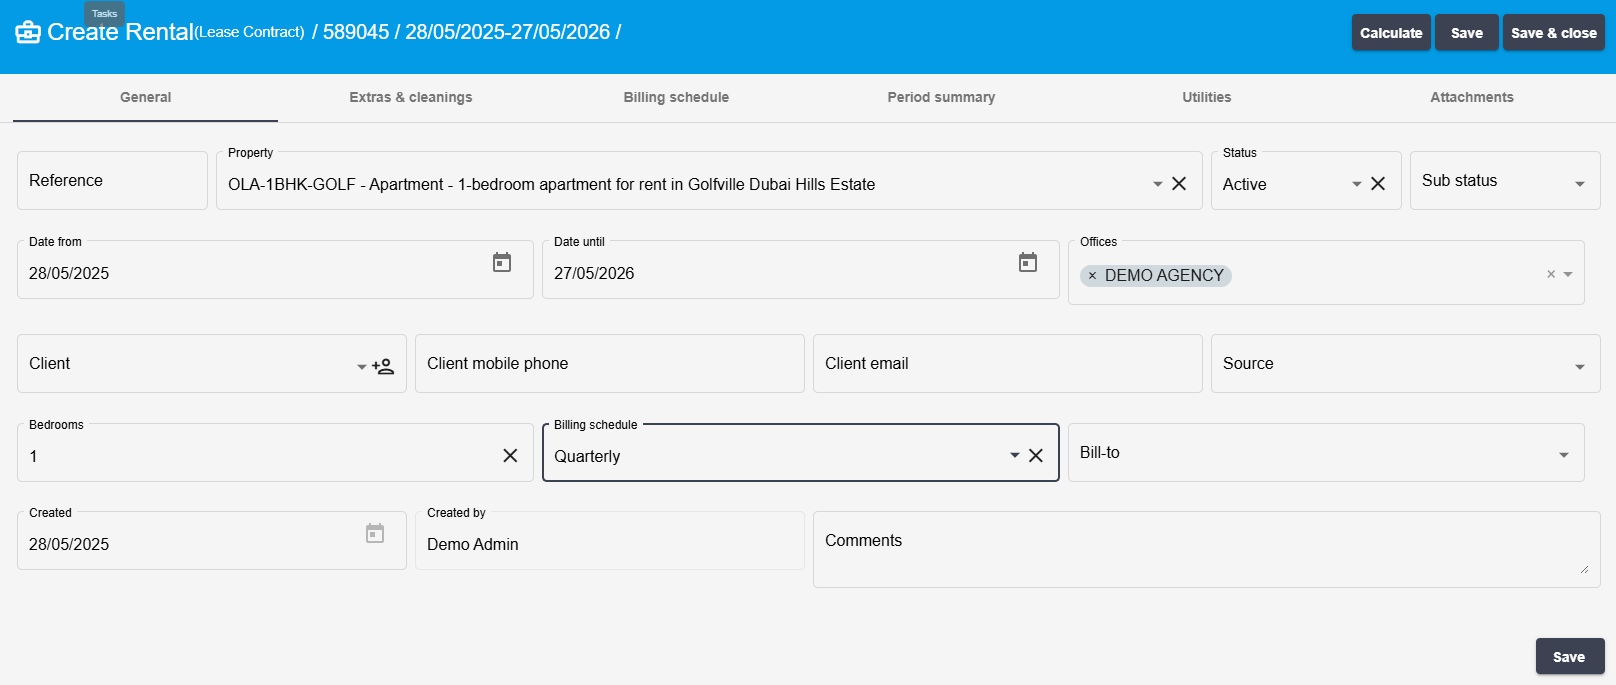Open the Bill-to dropdown

click(x=1564, y=456)
